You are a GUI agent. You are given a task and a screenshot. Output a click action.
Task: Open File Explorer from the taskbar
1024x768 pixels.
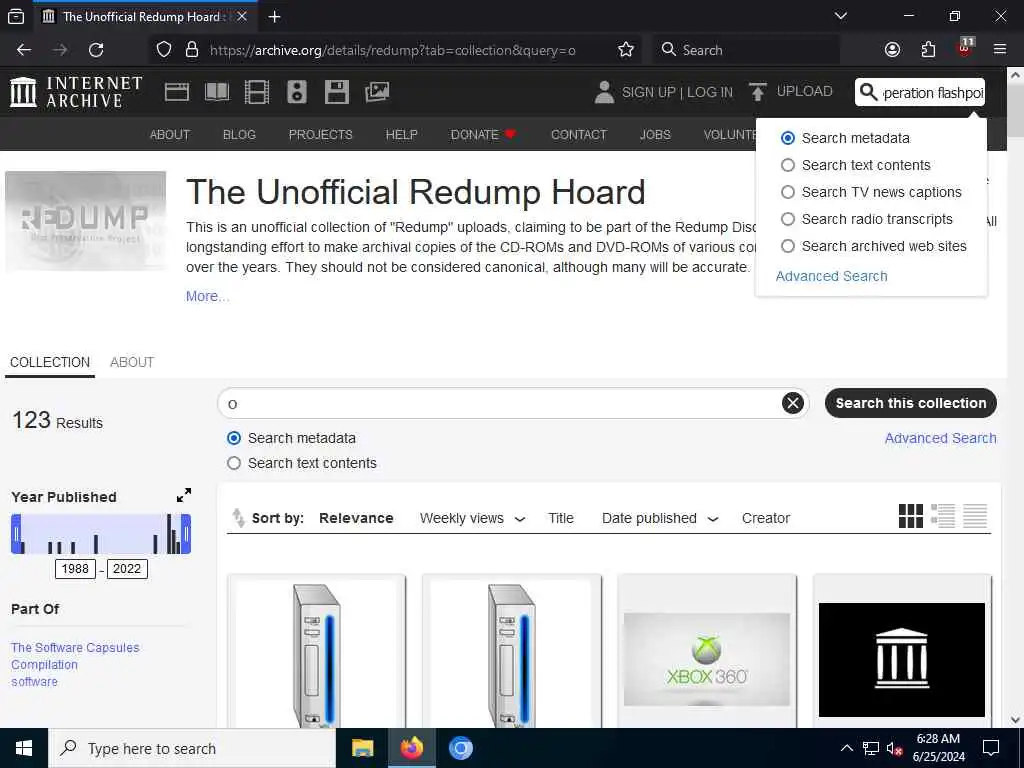pyautogui.click(x=362, y=748)
